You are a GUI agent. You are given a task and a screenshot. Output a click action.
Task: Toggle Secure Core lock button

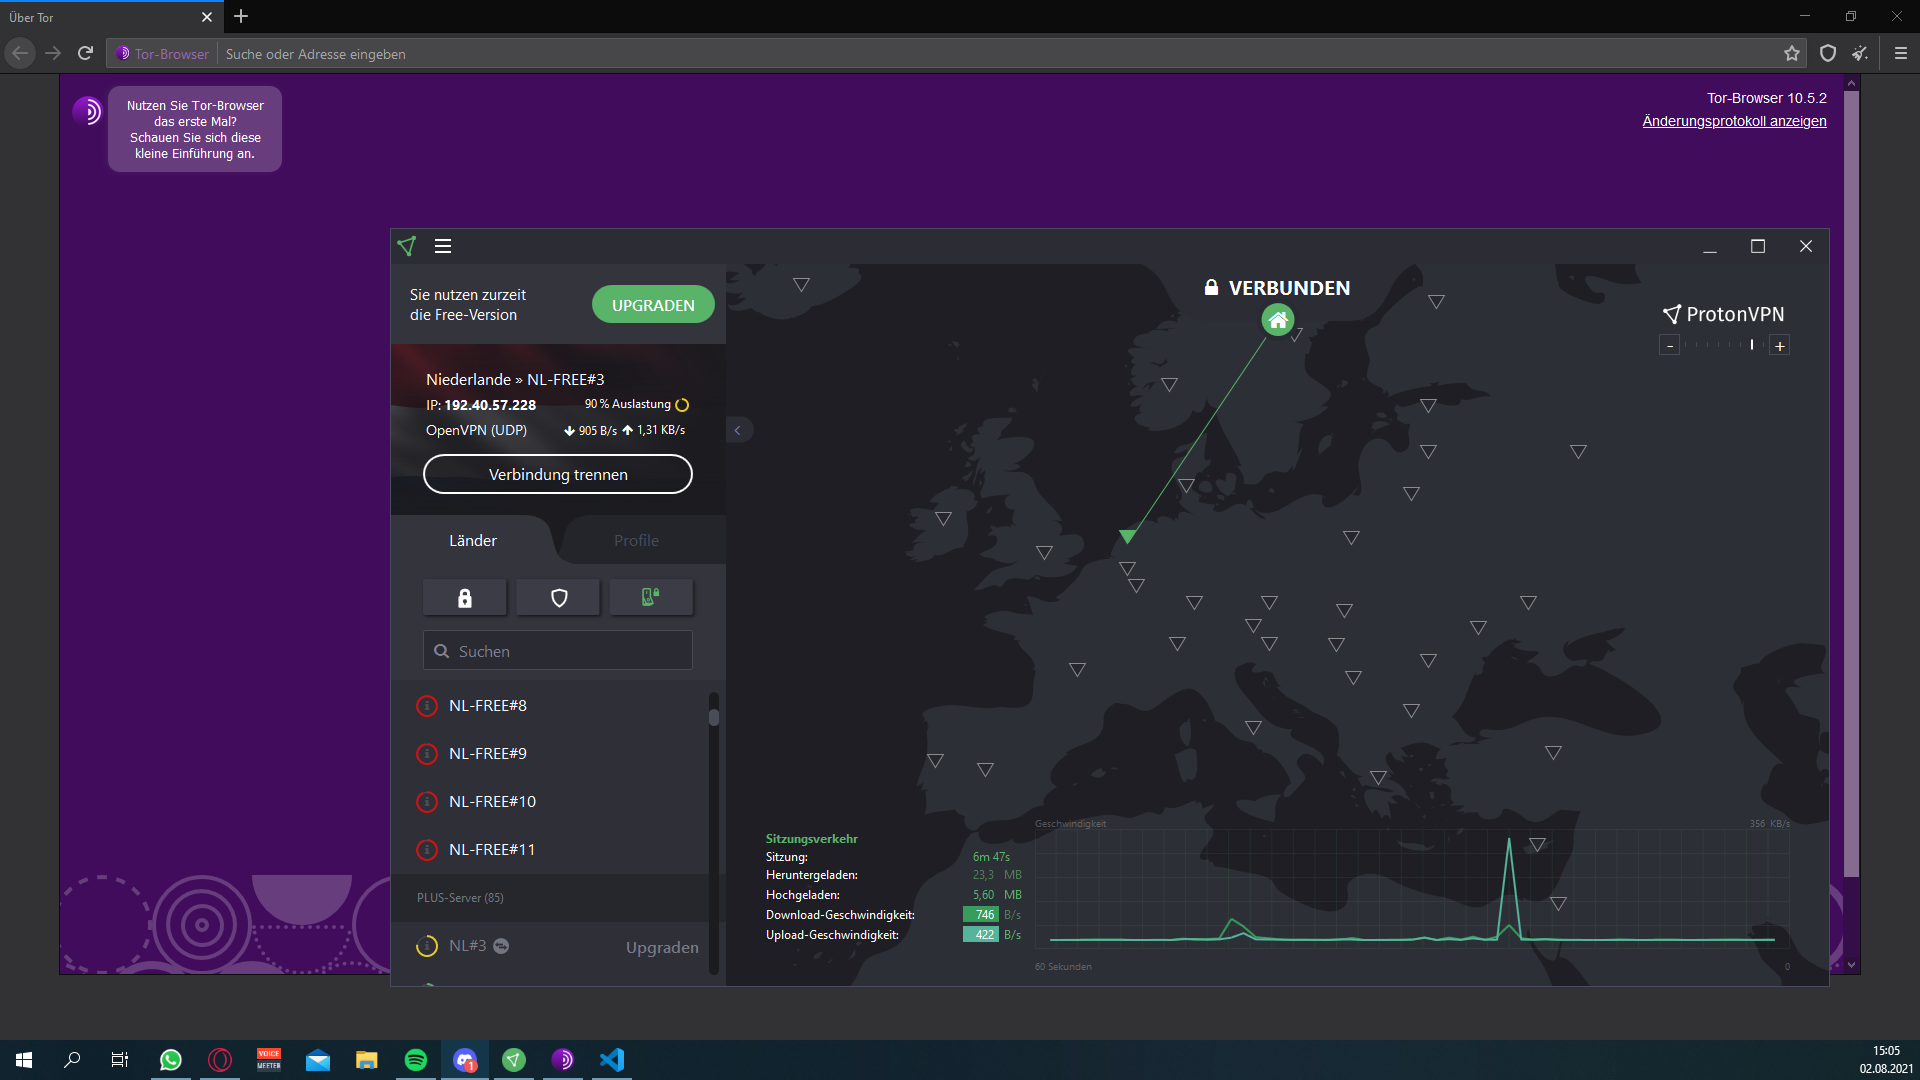coord(464,598)
